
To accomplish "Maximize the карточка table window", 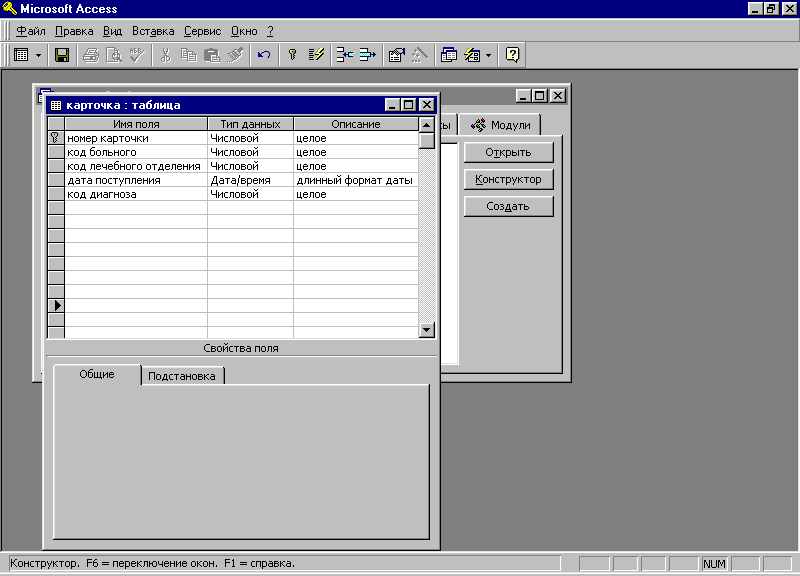I will pos(409,105).
